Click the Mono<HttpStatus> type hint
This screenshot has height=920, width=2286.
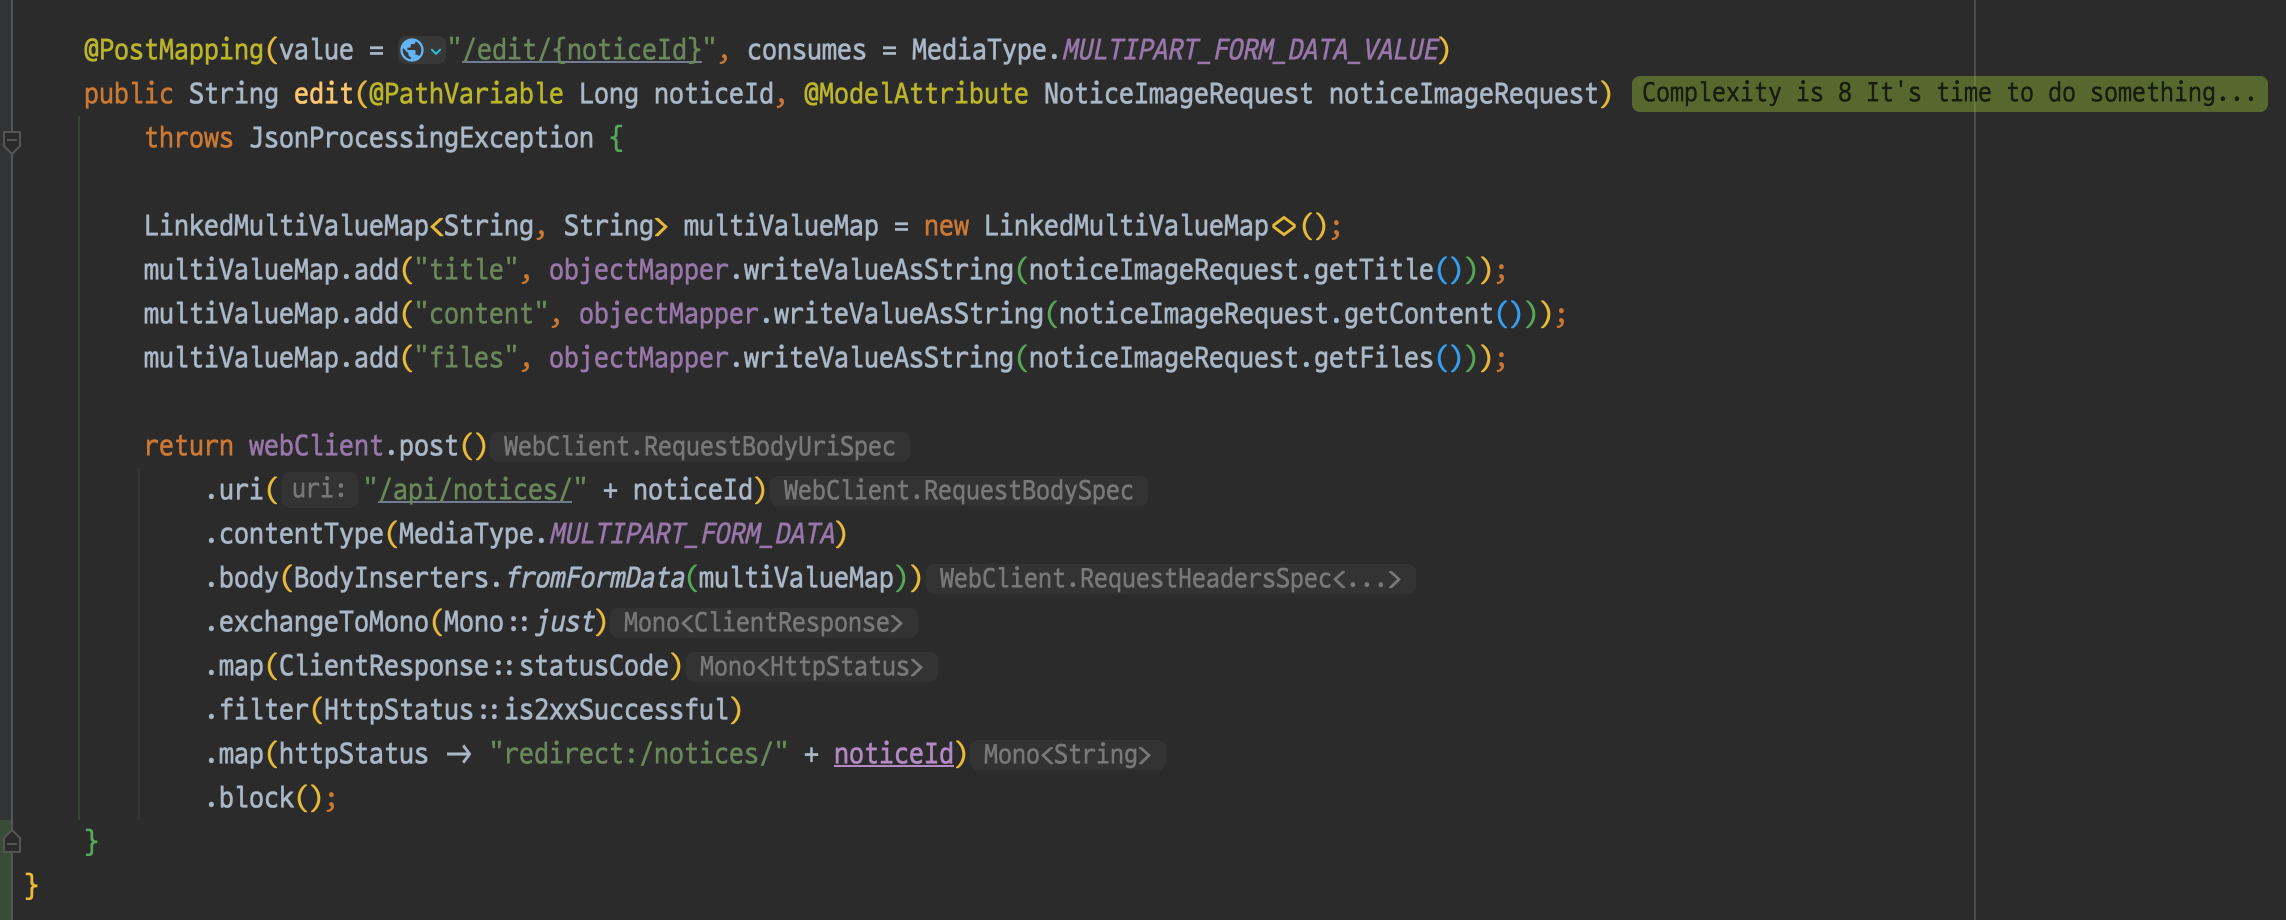[811, 666]
